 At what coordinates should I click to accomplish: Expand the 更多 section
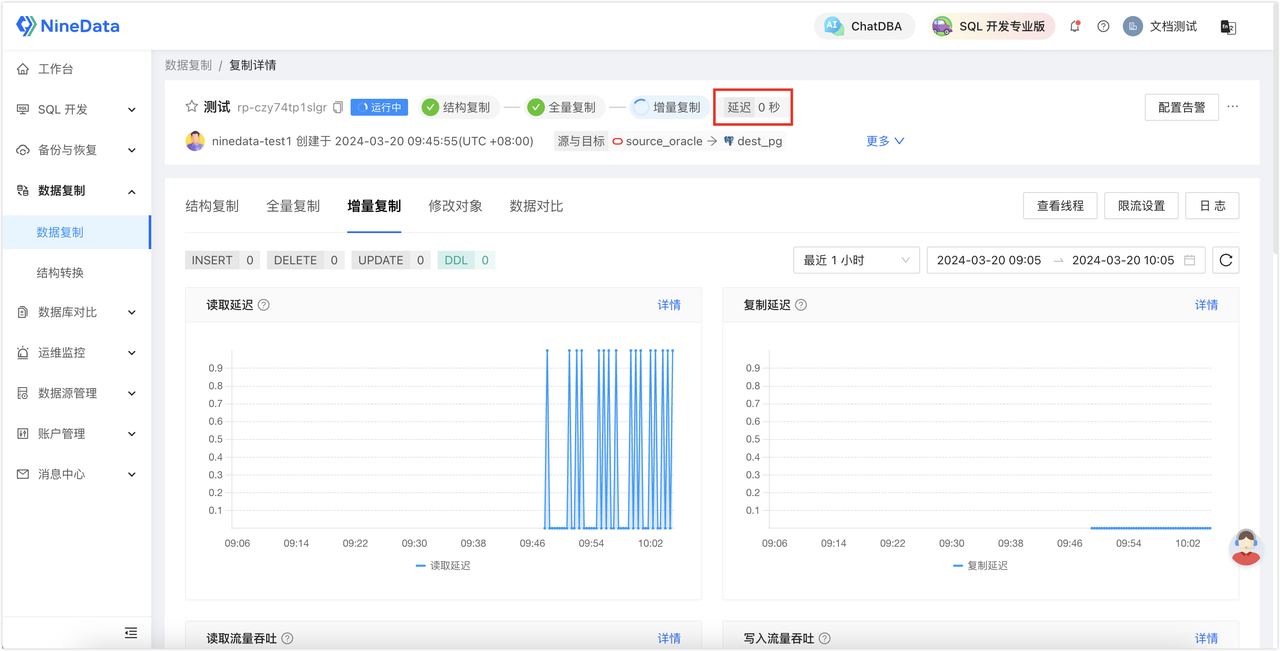883,140
